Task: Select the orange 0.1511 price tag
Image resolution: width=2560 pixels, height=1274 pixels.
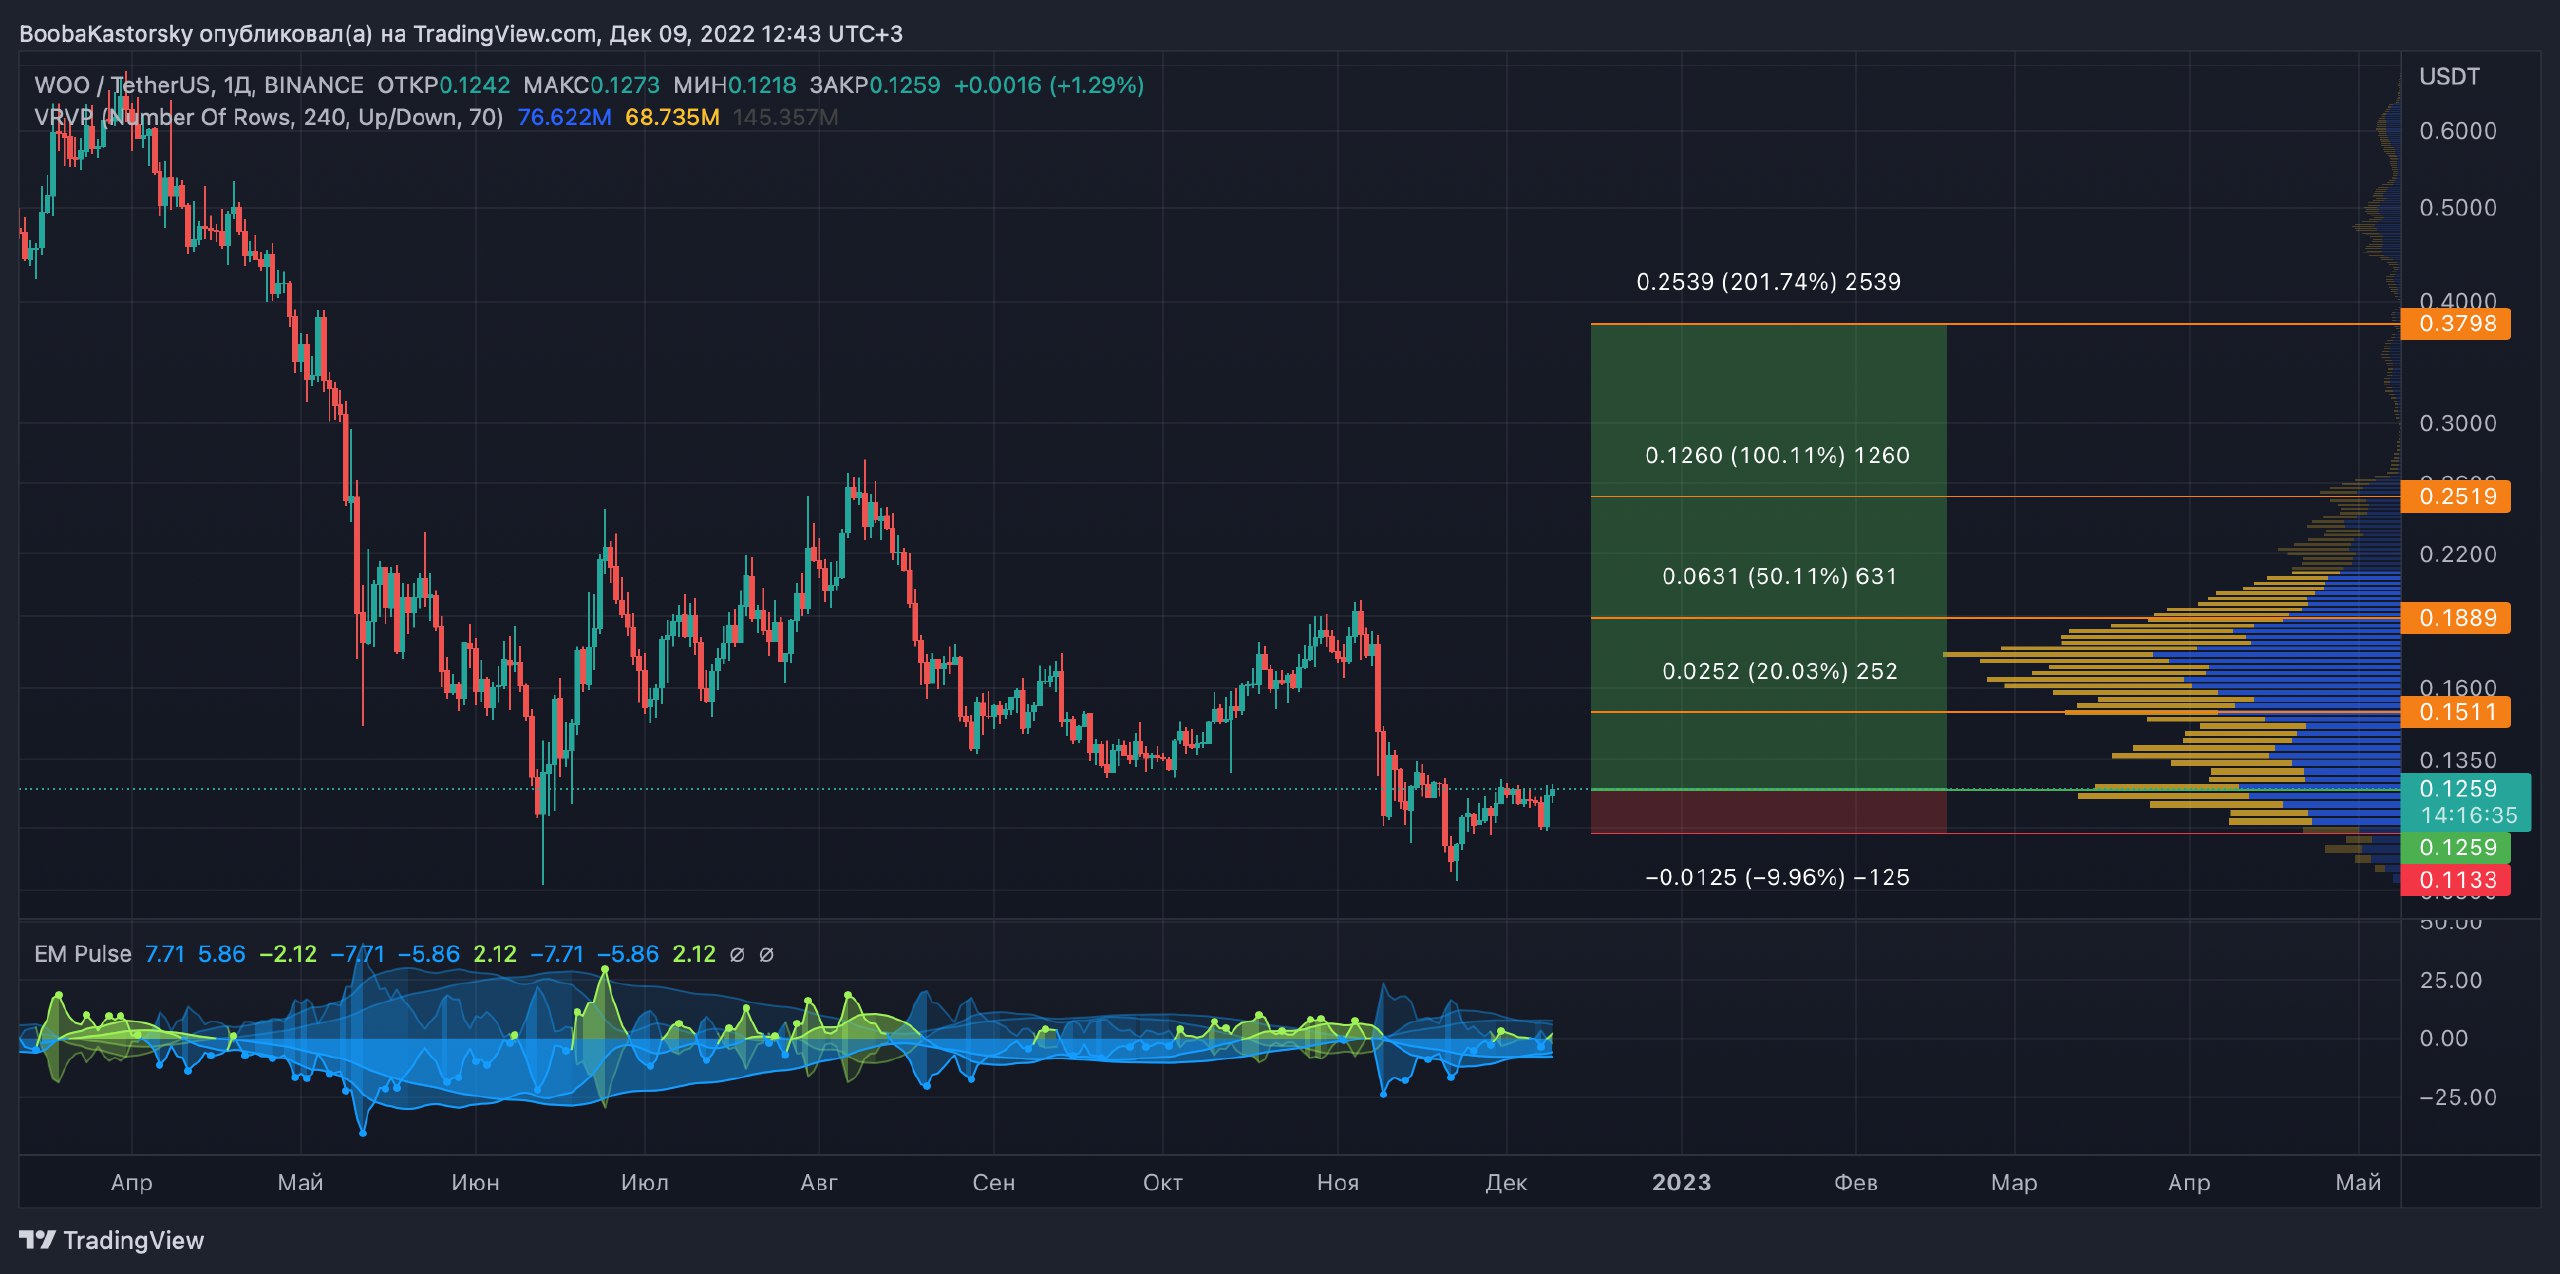Action: [2455, 712]
